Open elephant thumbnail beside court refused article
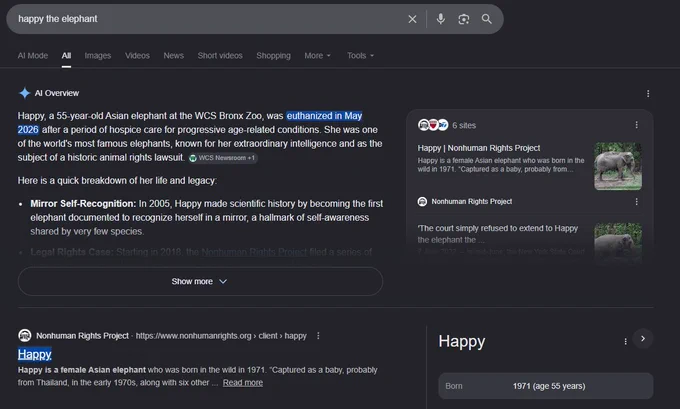 (618, 243)
